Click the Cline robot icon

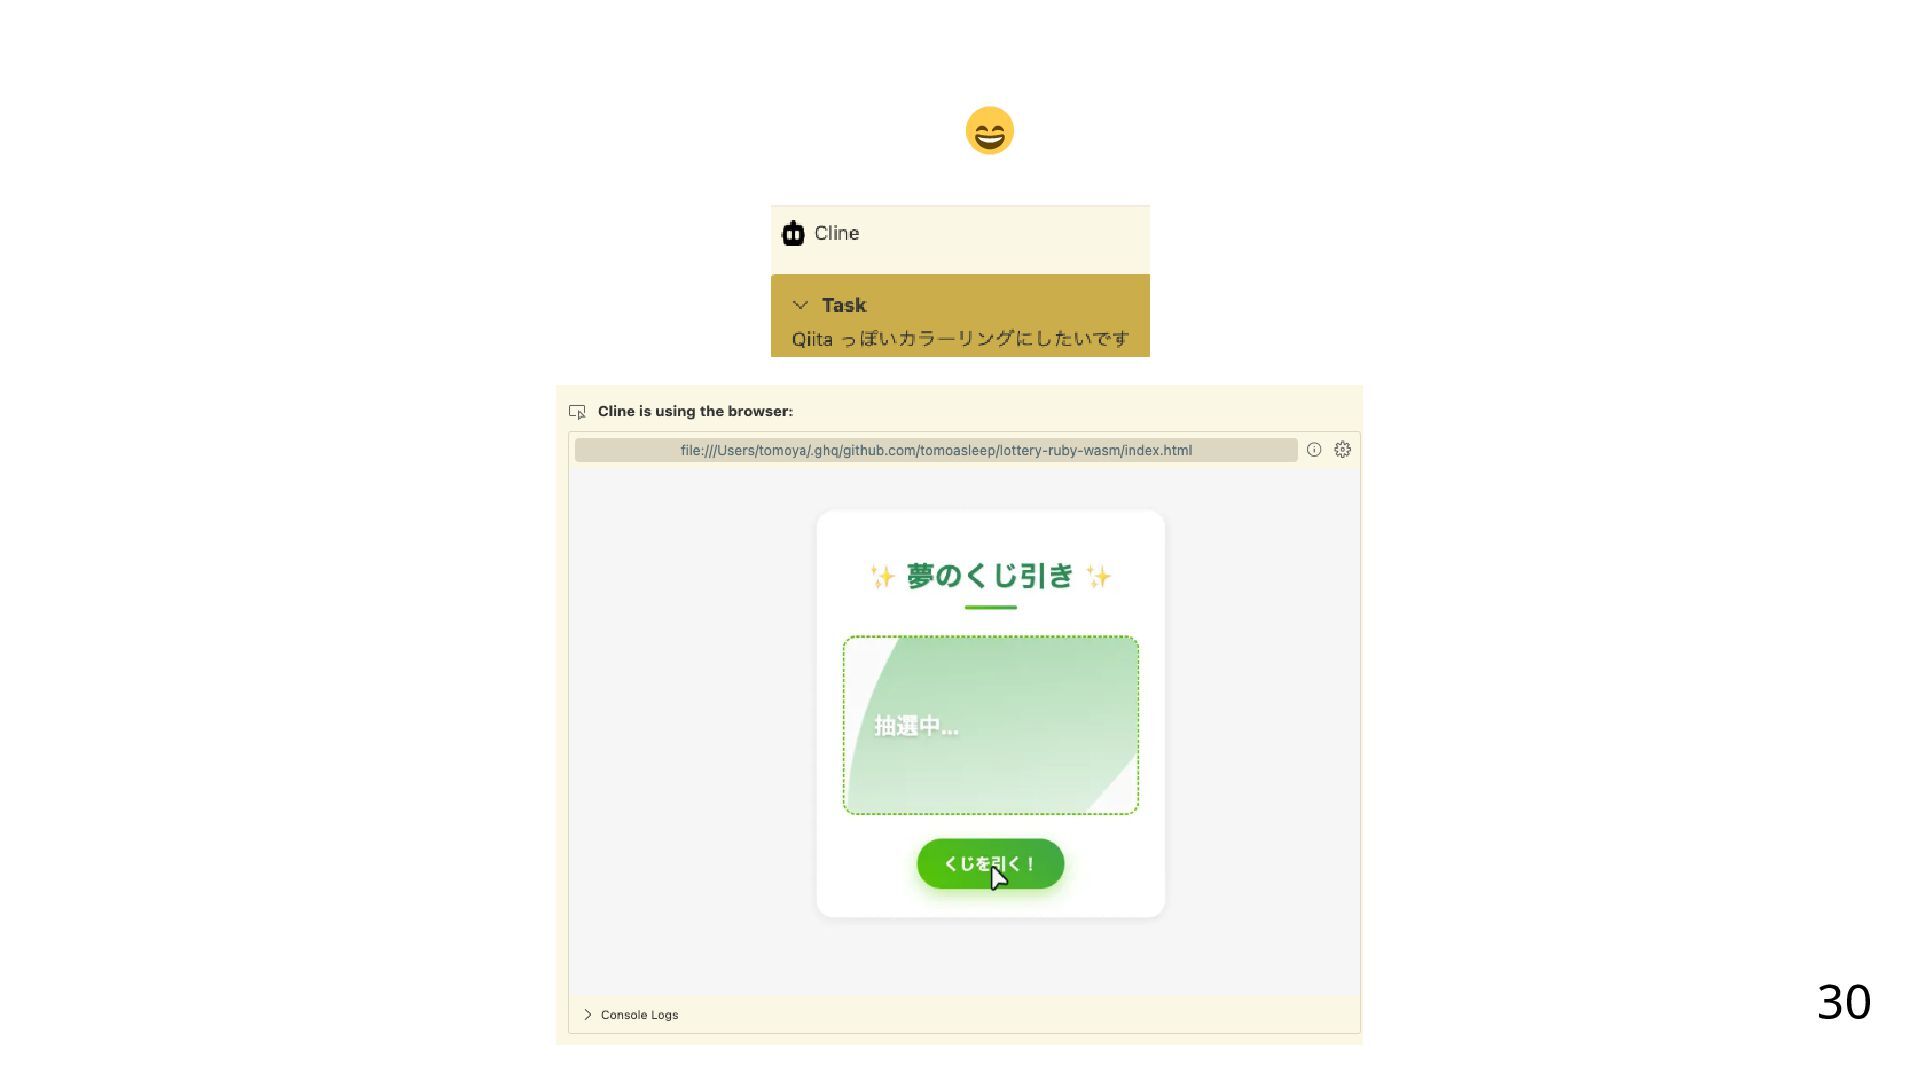click(x=793, y=233)
